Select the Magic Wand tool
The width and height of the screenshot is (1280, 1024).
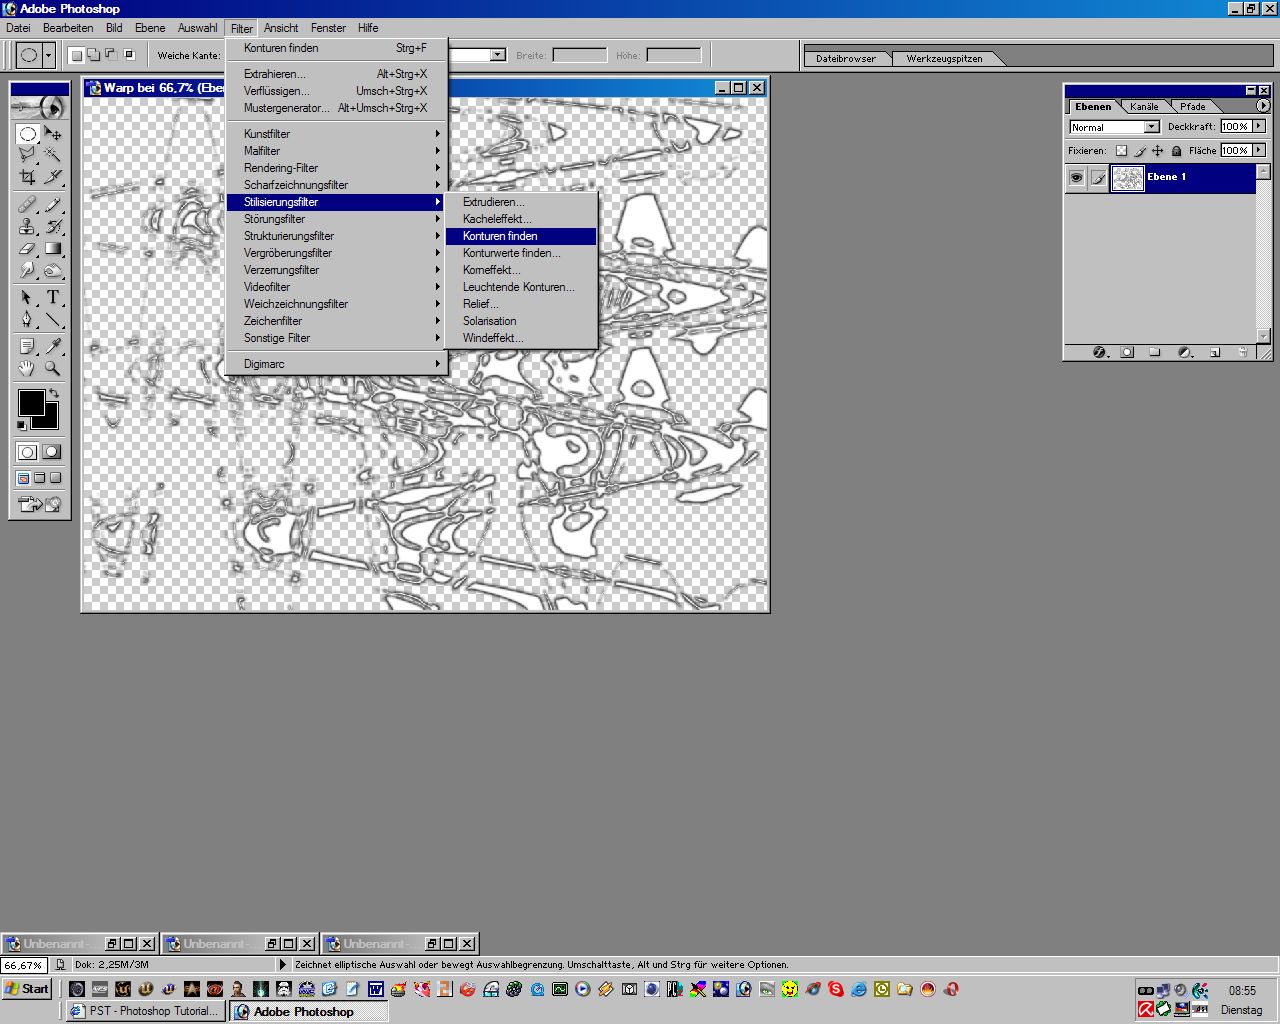pos(53,155)
